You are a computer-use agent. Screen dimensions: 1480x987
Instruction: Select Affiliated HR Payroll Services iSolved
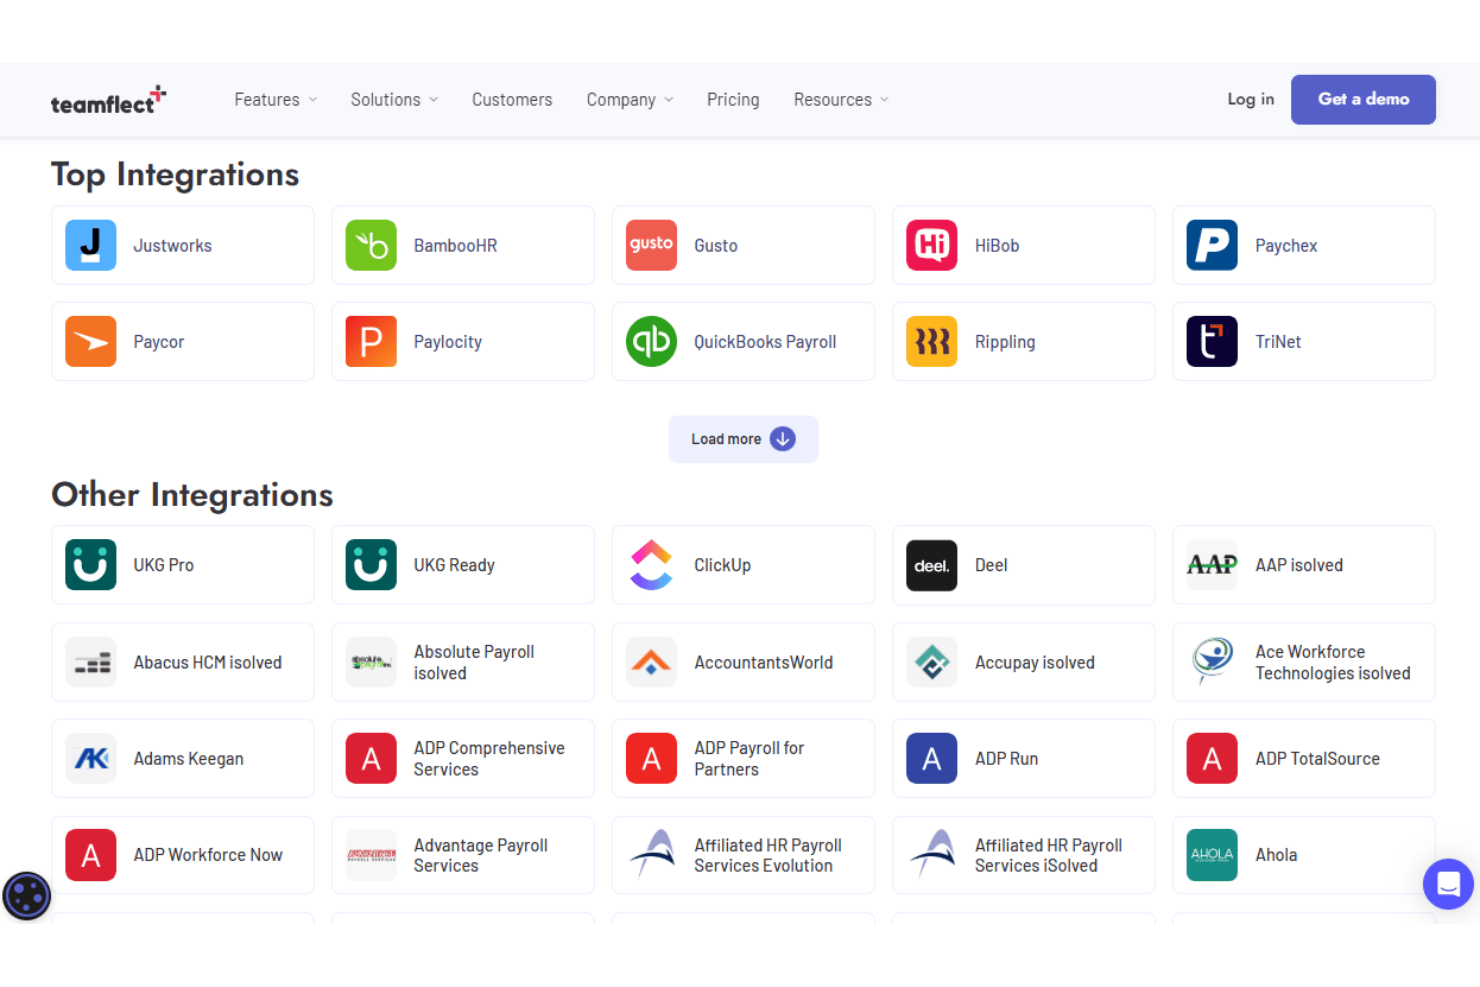click(x=1048, y=855)
